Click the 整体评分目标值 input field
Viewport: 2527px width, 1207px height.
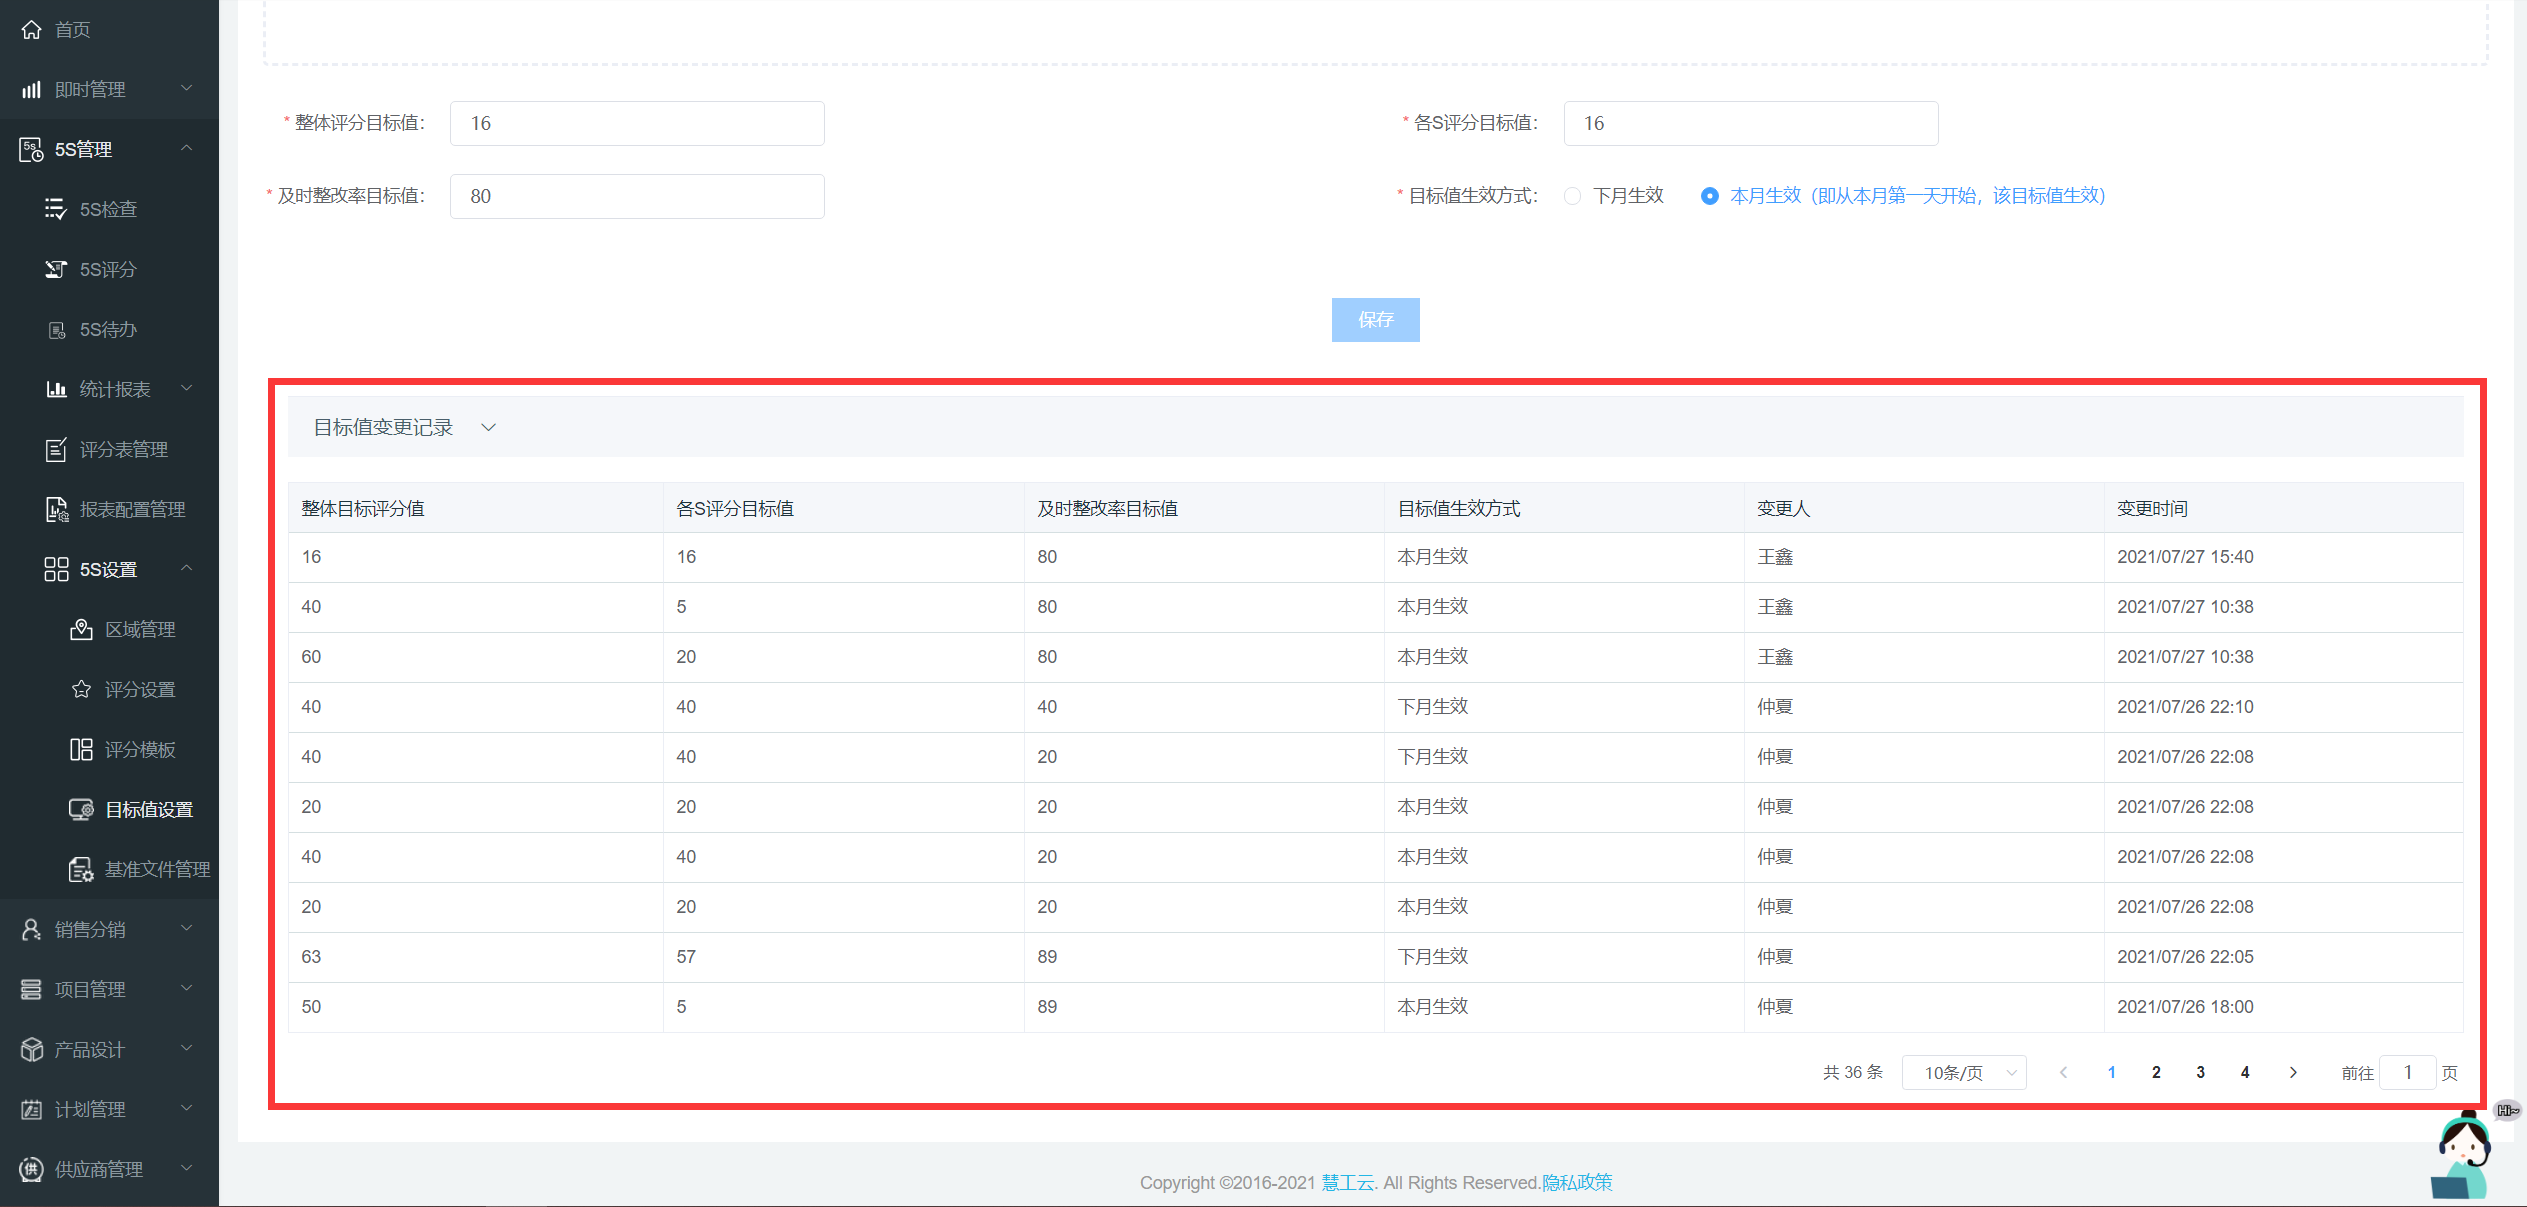[637, 123]
